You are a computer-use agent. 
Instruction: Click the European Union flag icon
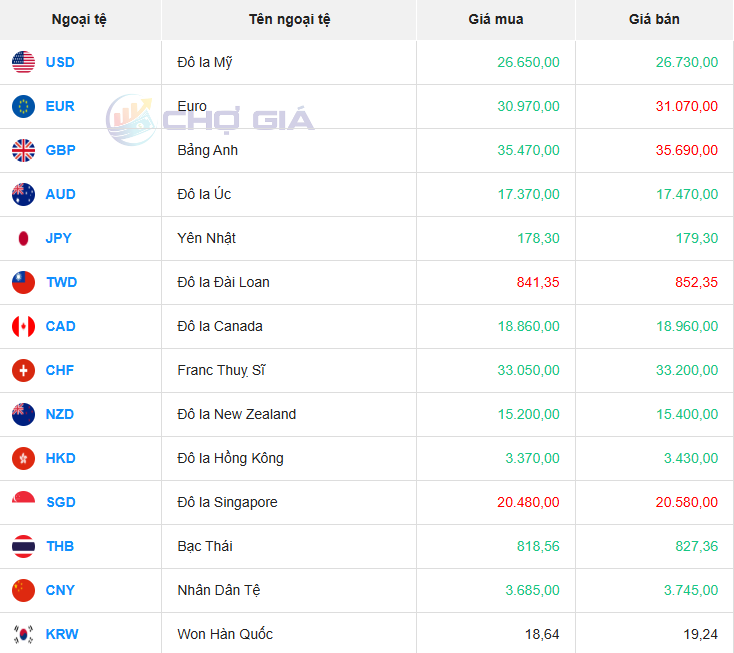(x=23, y=106)
